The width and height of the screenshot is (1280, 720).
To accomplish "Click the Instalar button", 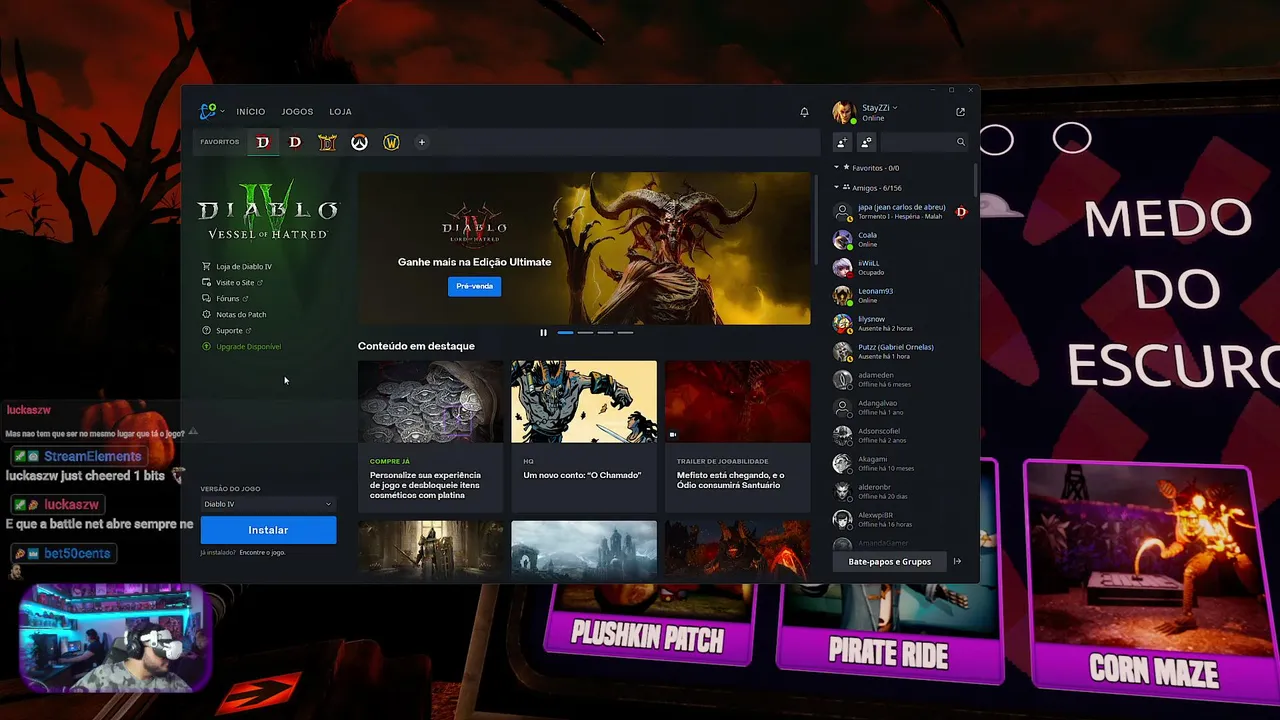I will click(268, 530).
